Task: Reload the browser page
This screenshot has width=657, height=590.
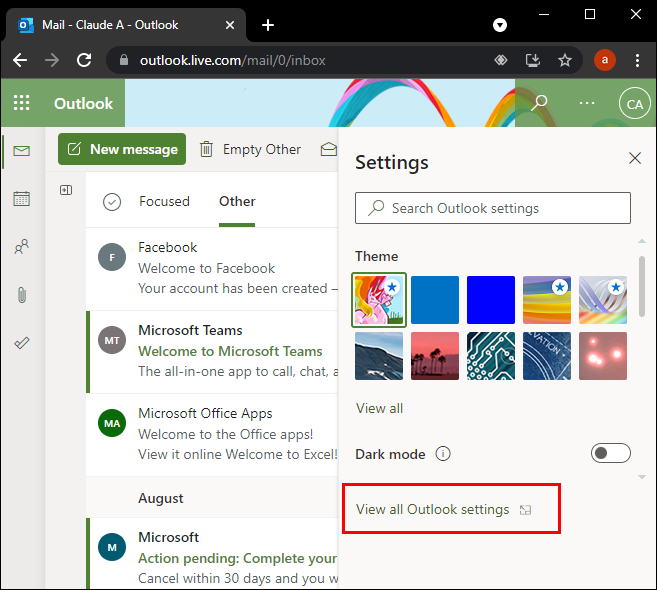Action: click(84, 60)
